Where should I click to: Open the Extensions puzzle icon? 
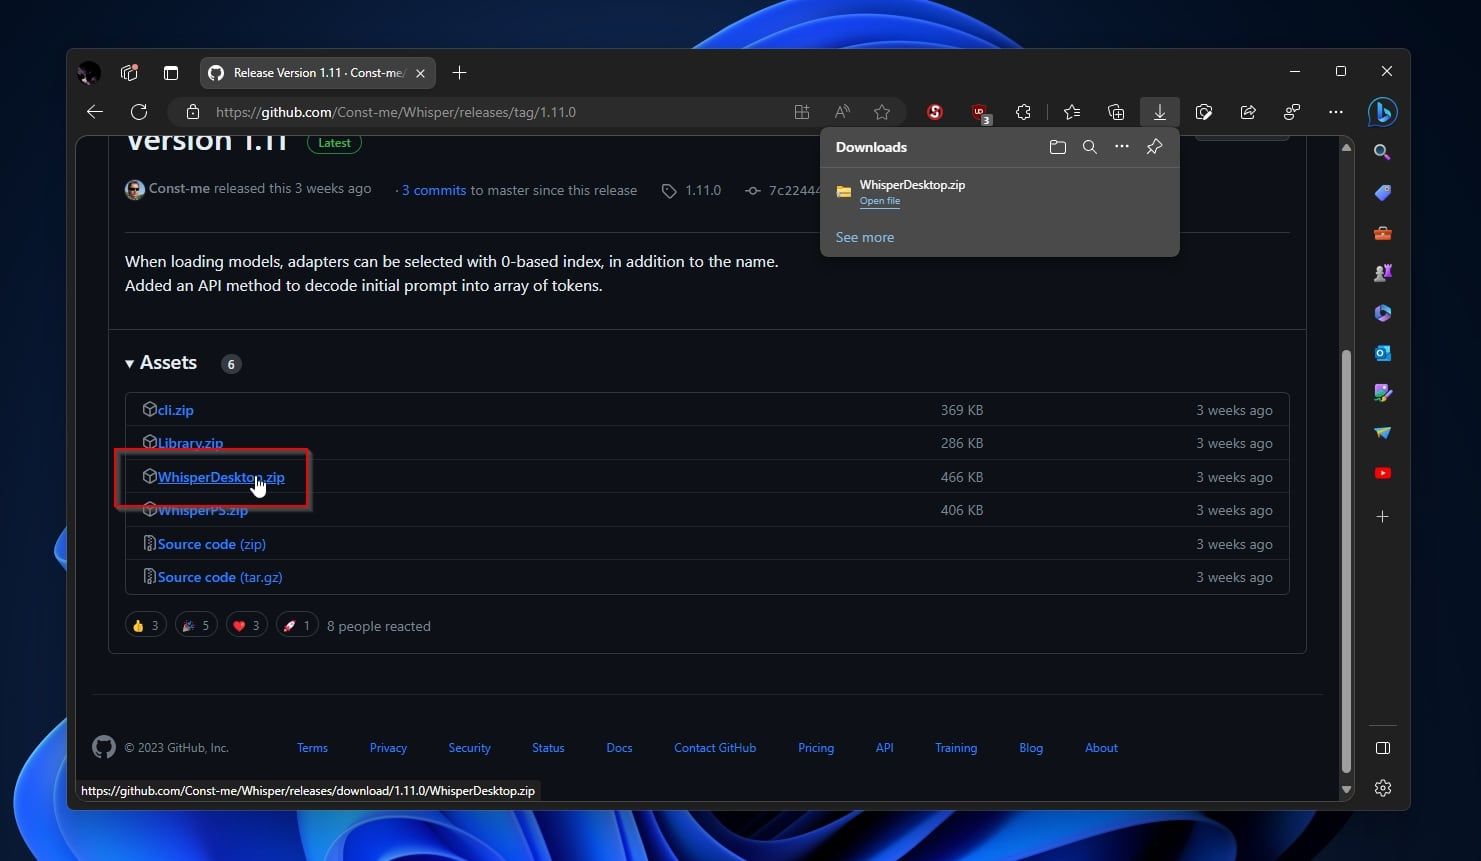1023,112
